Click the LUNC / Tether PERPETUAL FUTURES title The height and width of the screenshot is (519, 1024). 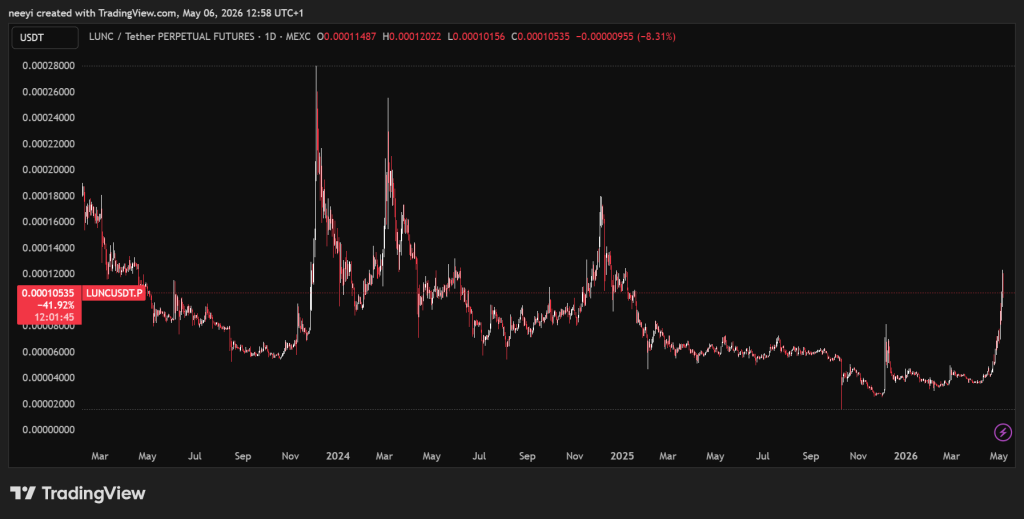[172, 37]
